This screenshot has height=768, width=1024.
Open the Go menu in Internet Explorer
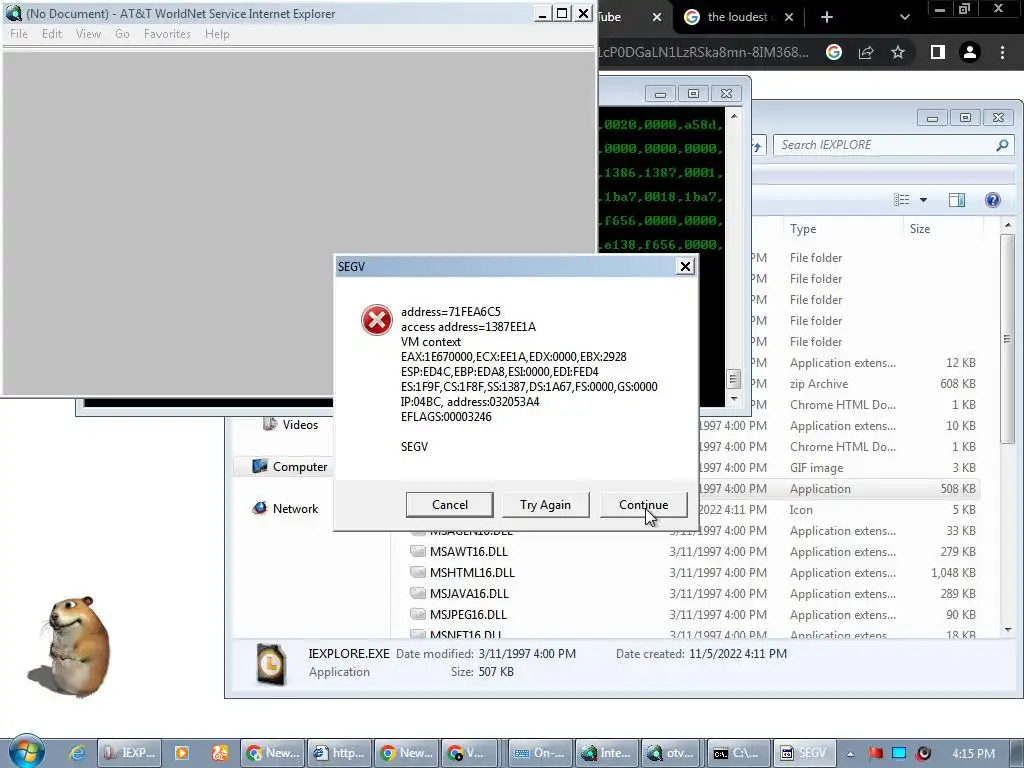[x=122, y=34]
